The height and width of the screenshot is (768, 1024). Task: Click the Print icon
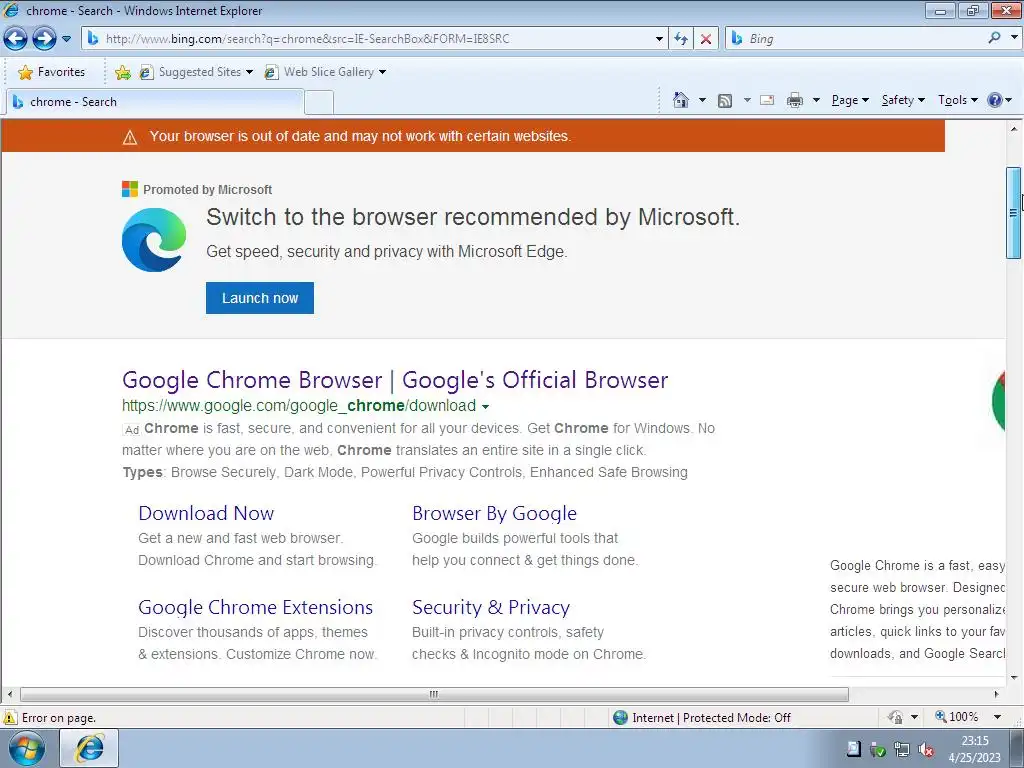tap(795, 100)
